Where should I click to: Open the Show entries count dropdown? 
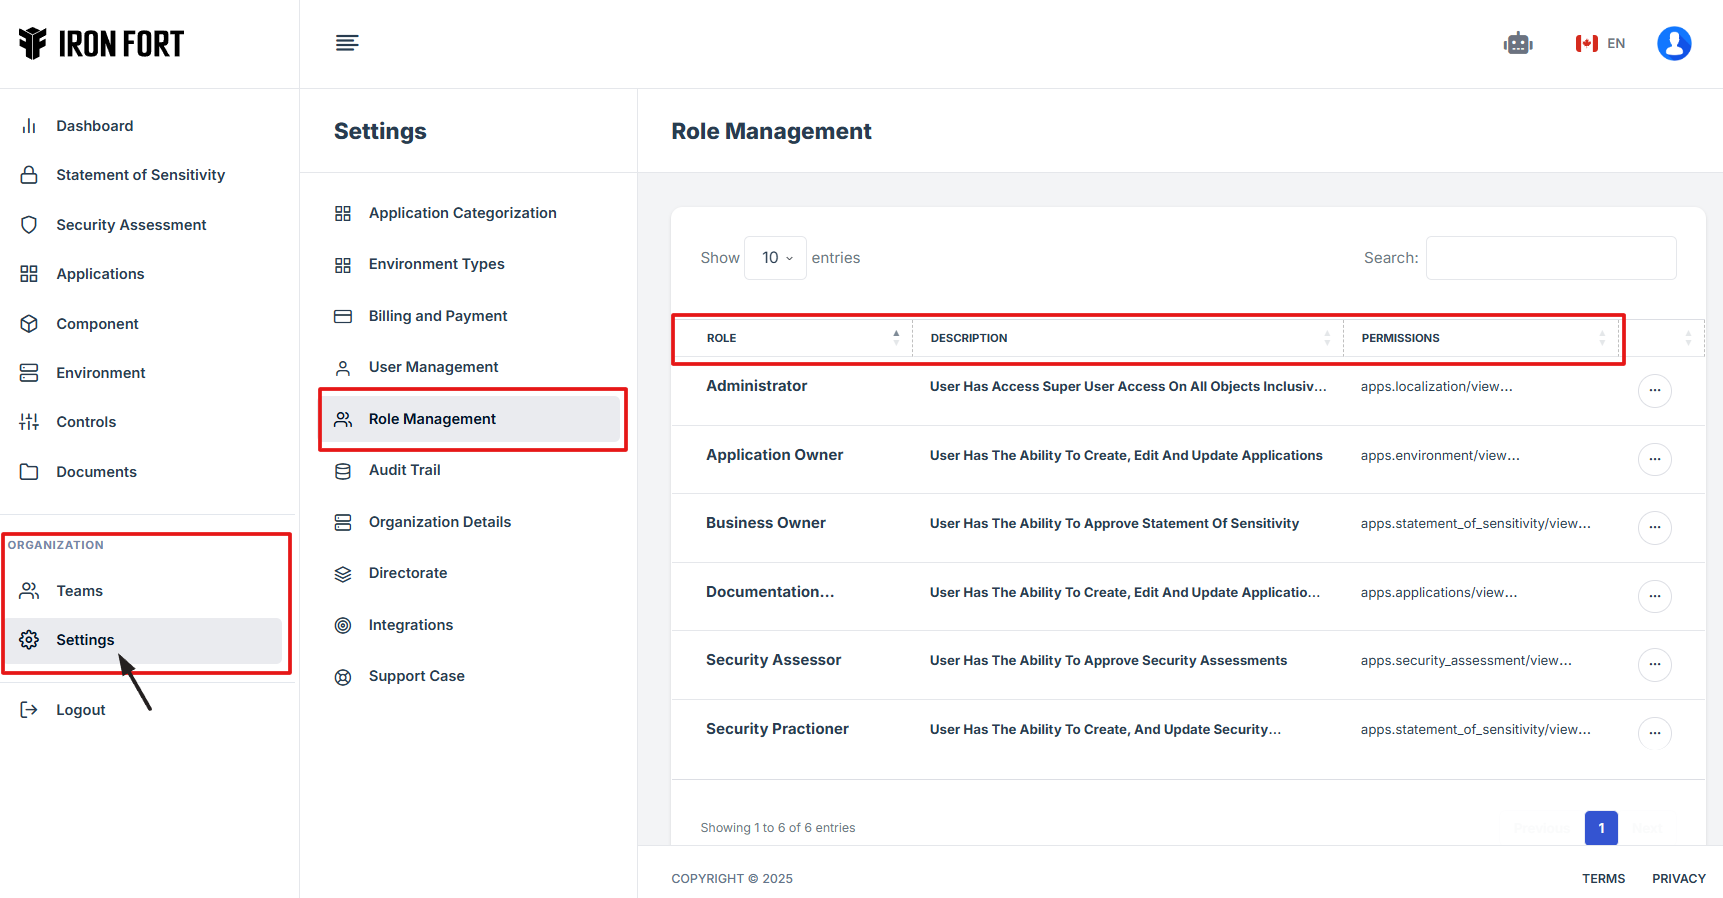click(x=776, y=258)
